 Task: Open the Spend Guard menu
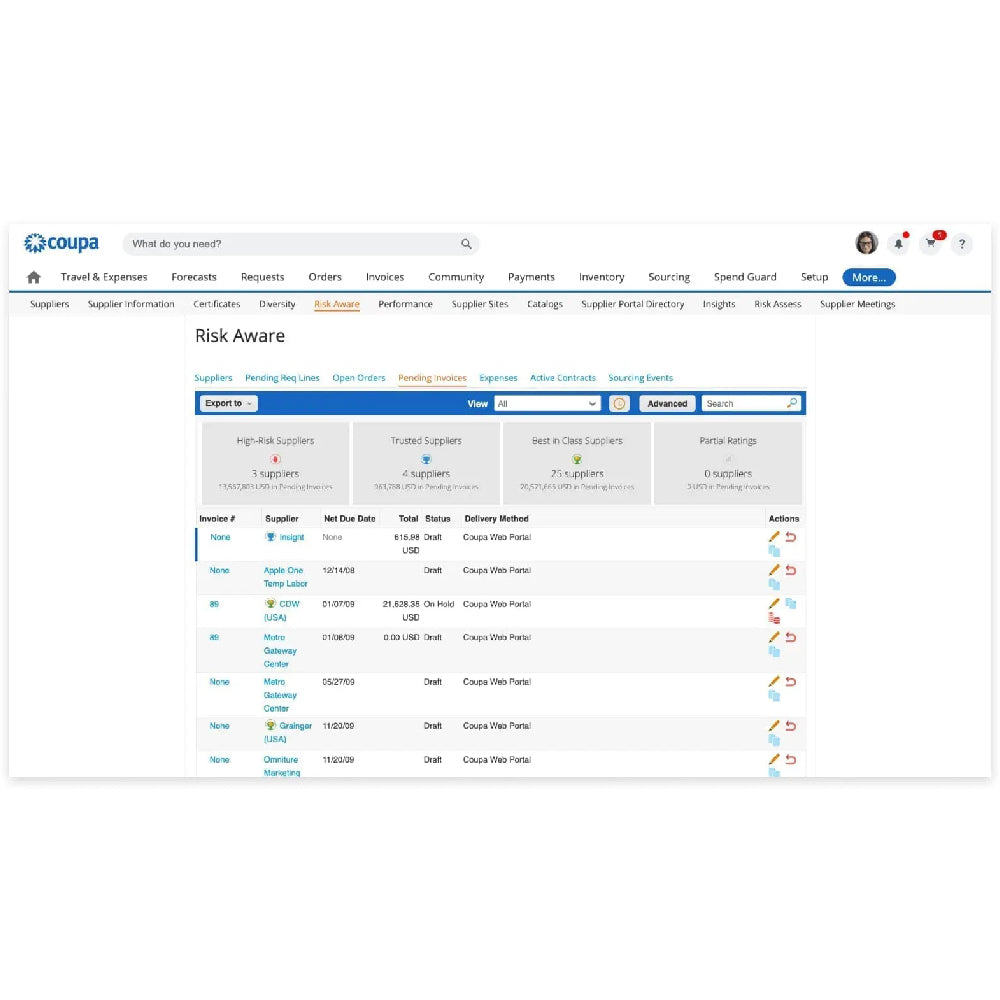[x=745, y=277]
